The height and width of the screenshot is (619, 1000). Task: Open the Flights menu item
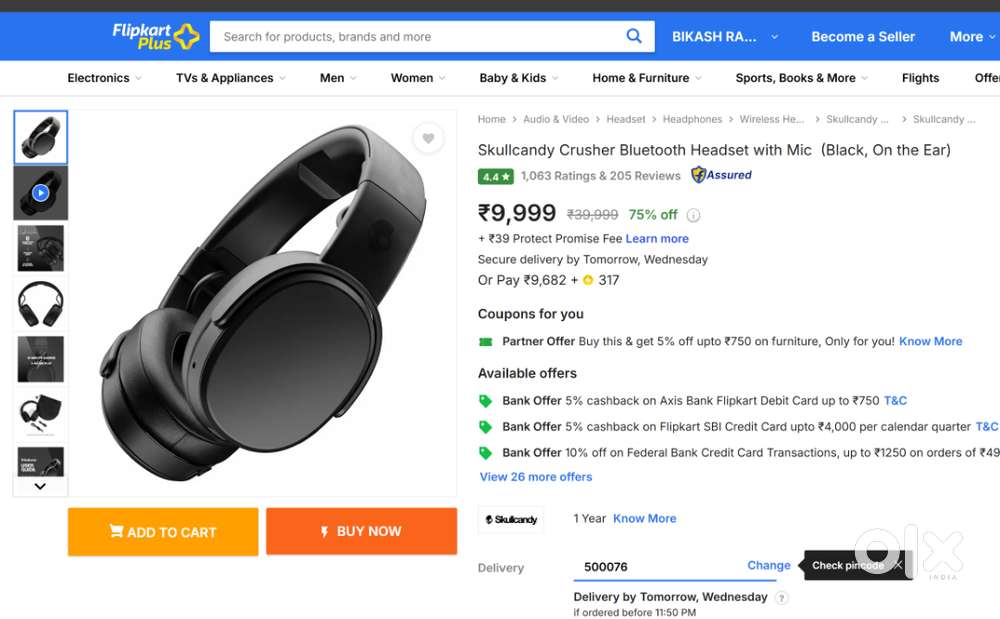pos(920,78)
